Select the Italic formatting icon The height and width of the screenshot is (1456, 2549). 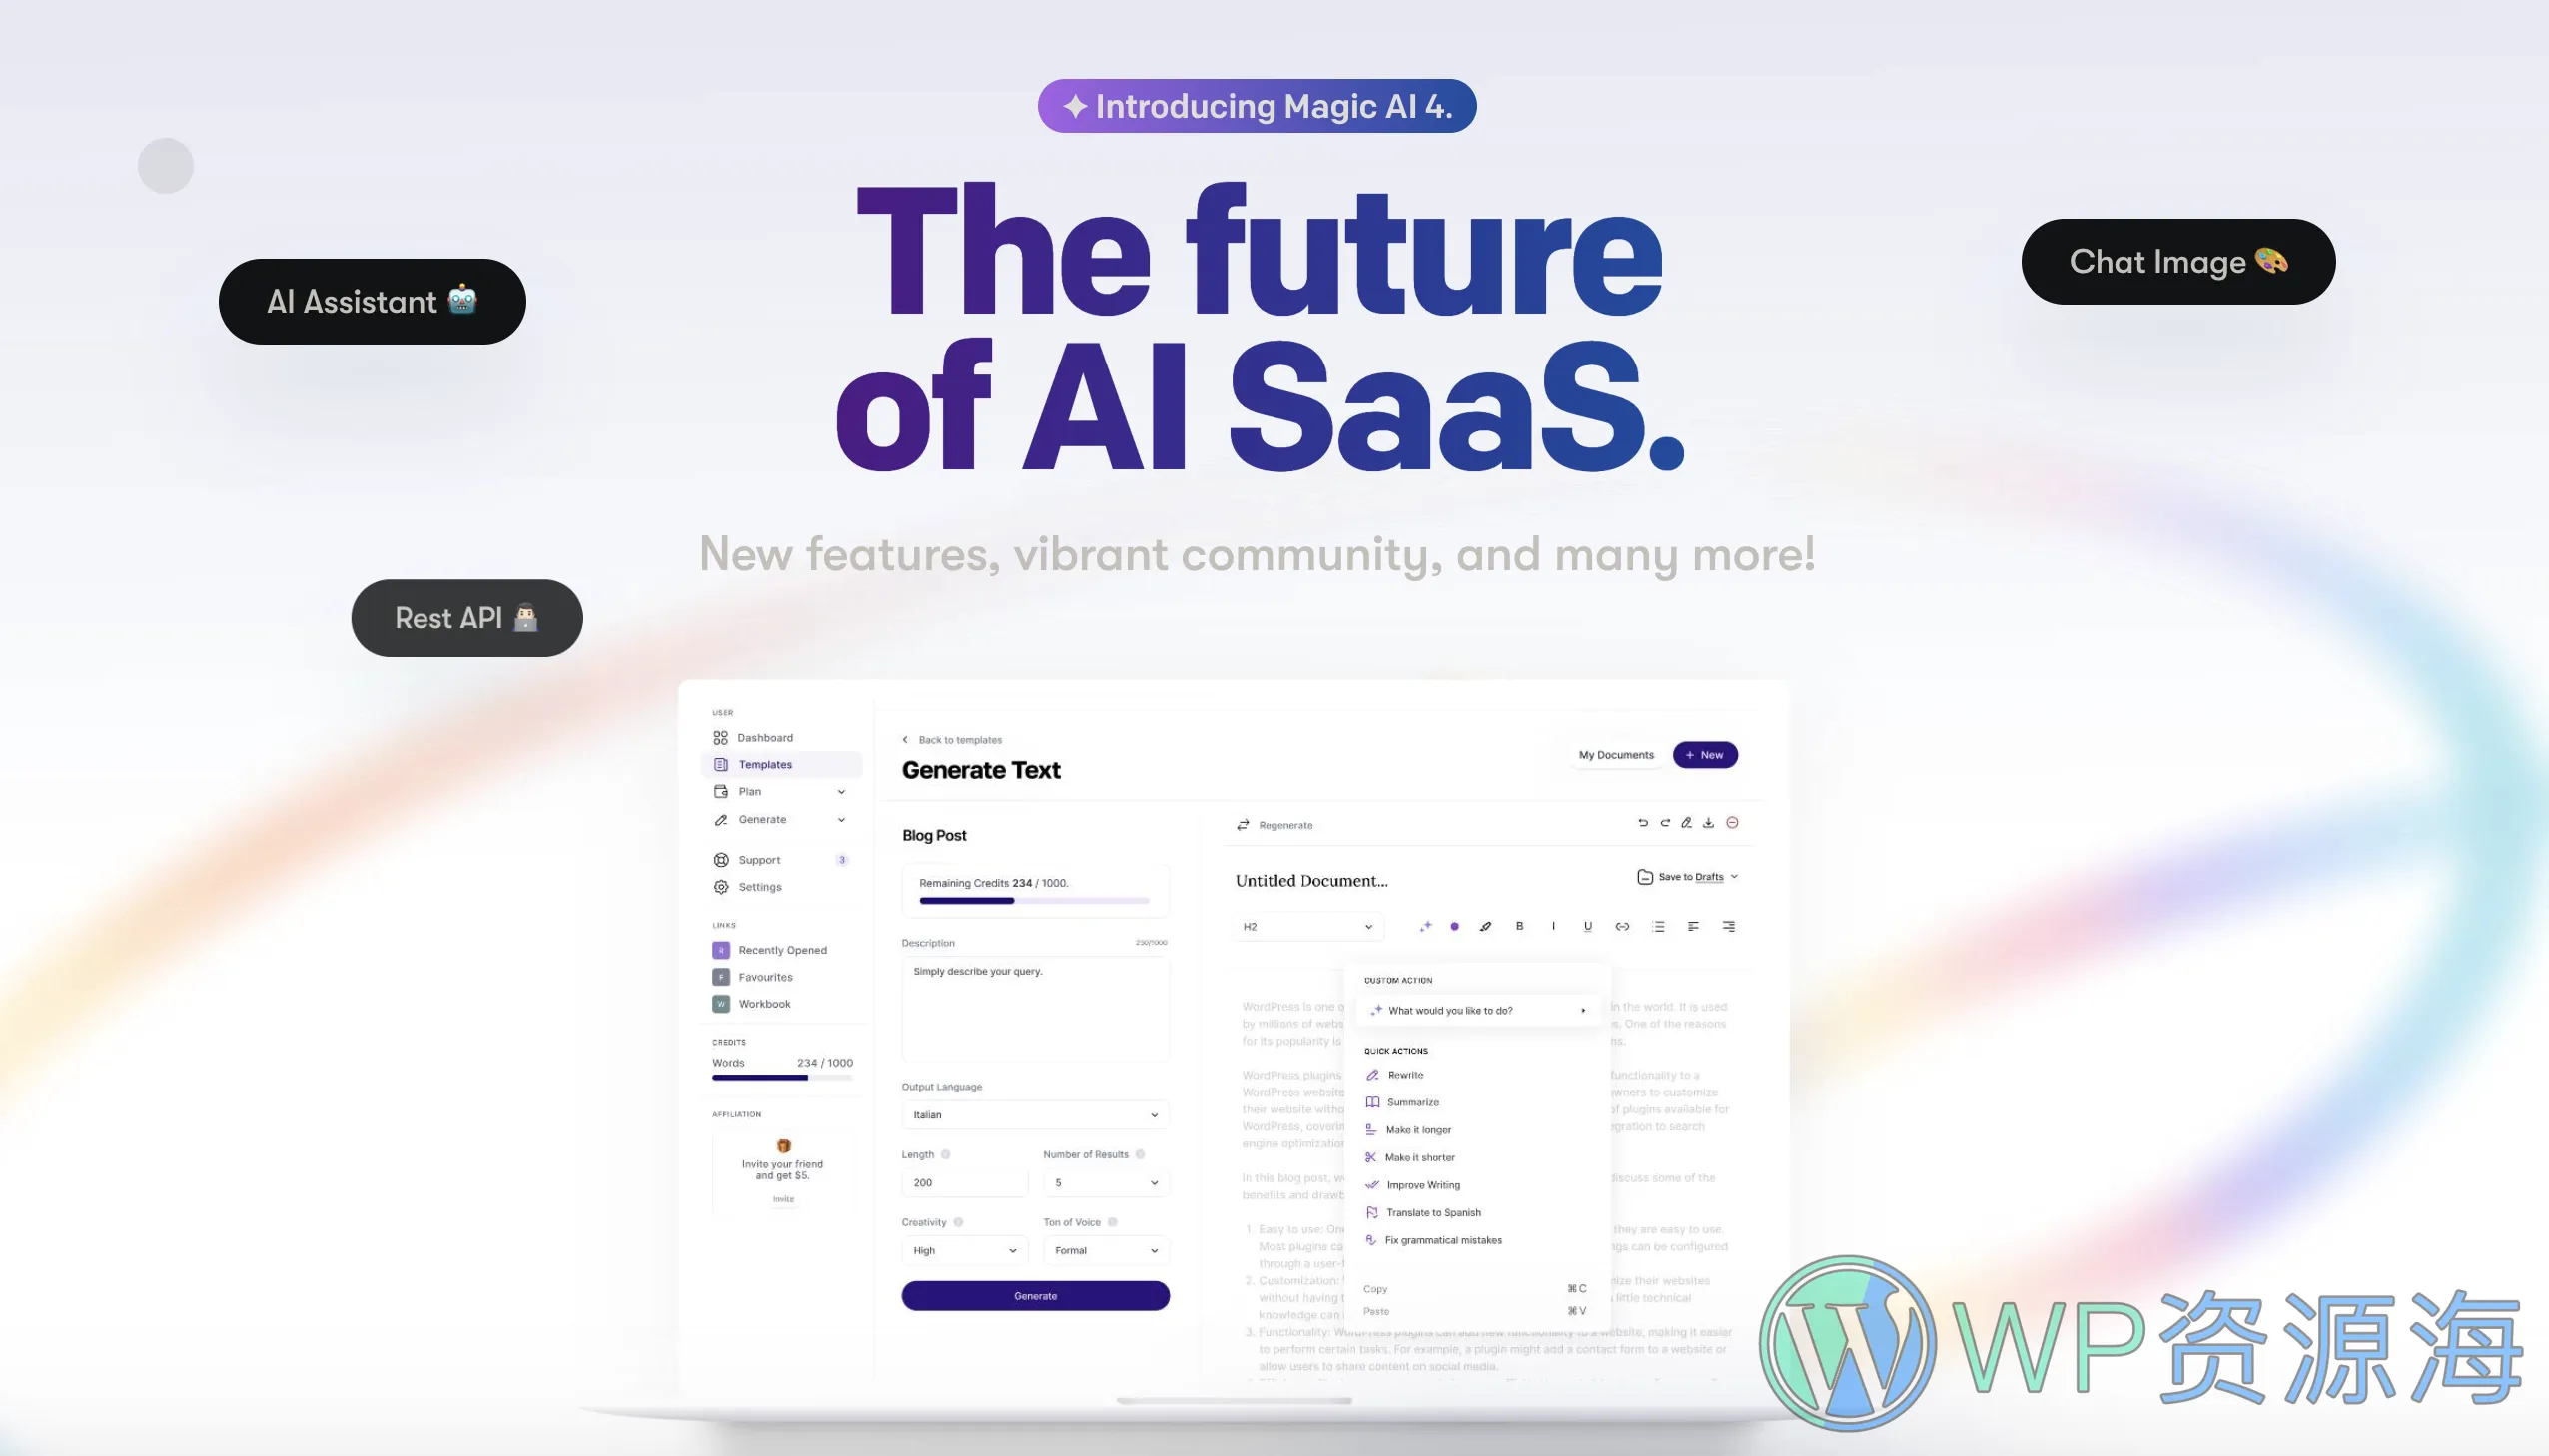coord(1553,926)
